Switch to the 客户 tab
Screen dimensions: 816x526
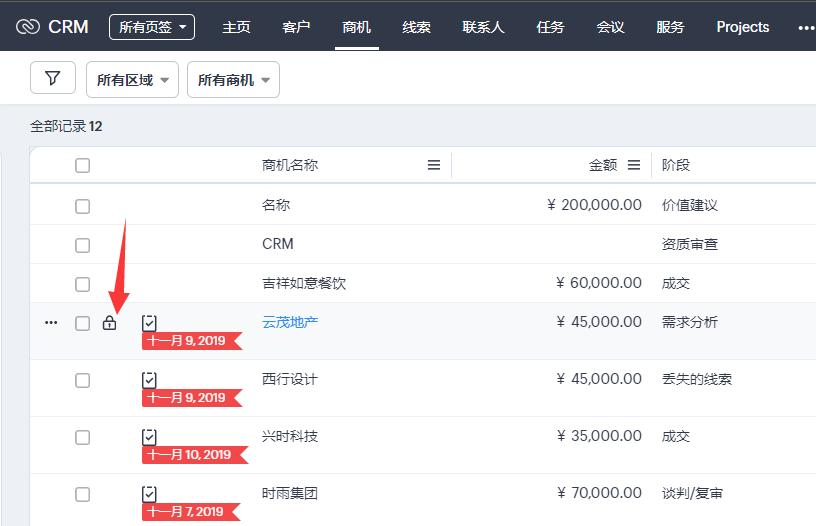tap(296, 27)
